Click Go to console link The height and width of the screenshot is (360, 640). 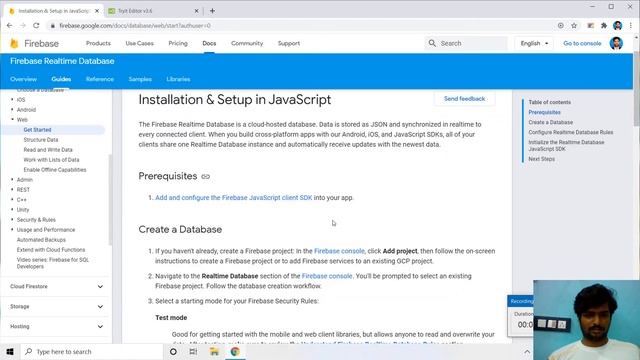pyautogui.click(x=582, y=43)
